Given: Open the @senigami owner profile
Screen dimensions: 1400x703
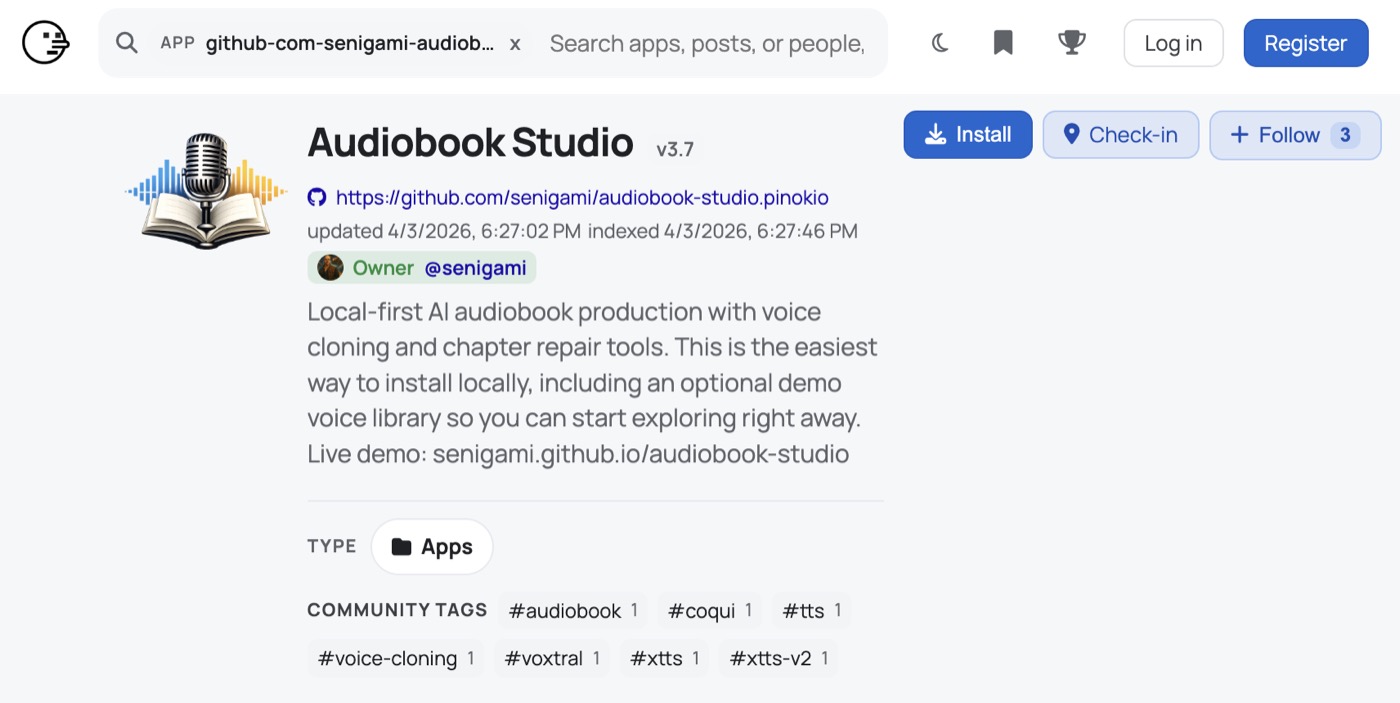Looking at the screenshot, I should pyautogui.click(x=475, y=267).
